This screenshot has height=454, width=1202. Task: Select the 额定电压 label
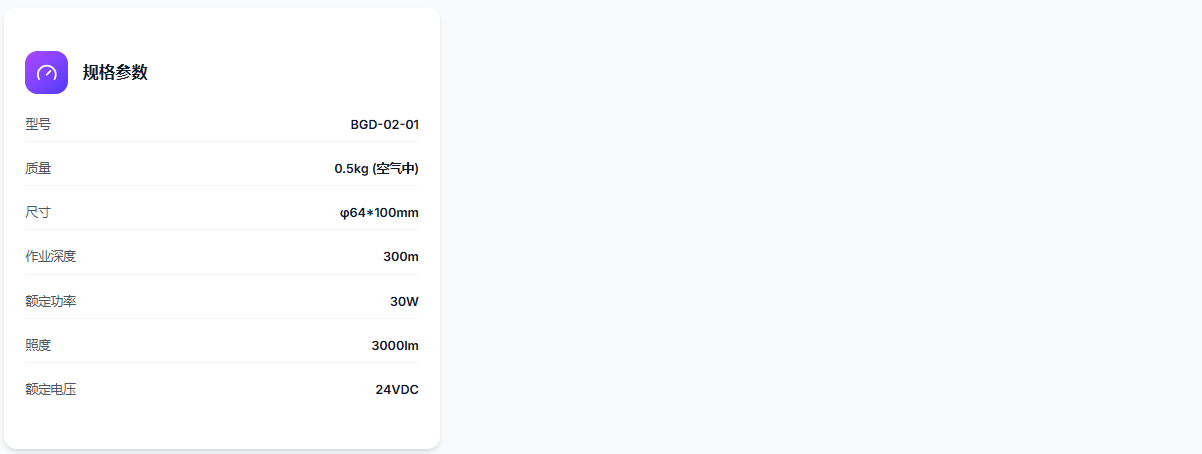50,389
